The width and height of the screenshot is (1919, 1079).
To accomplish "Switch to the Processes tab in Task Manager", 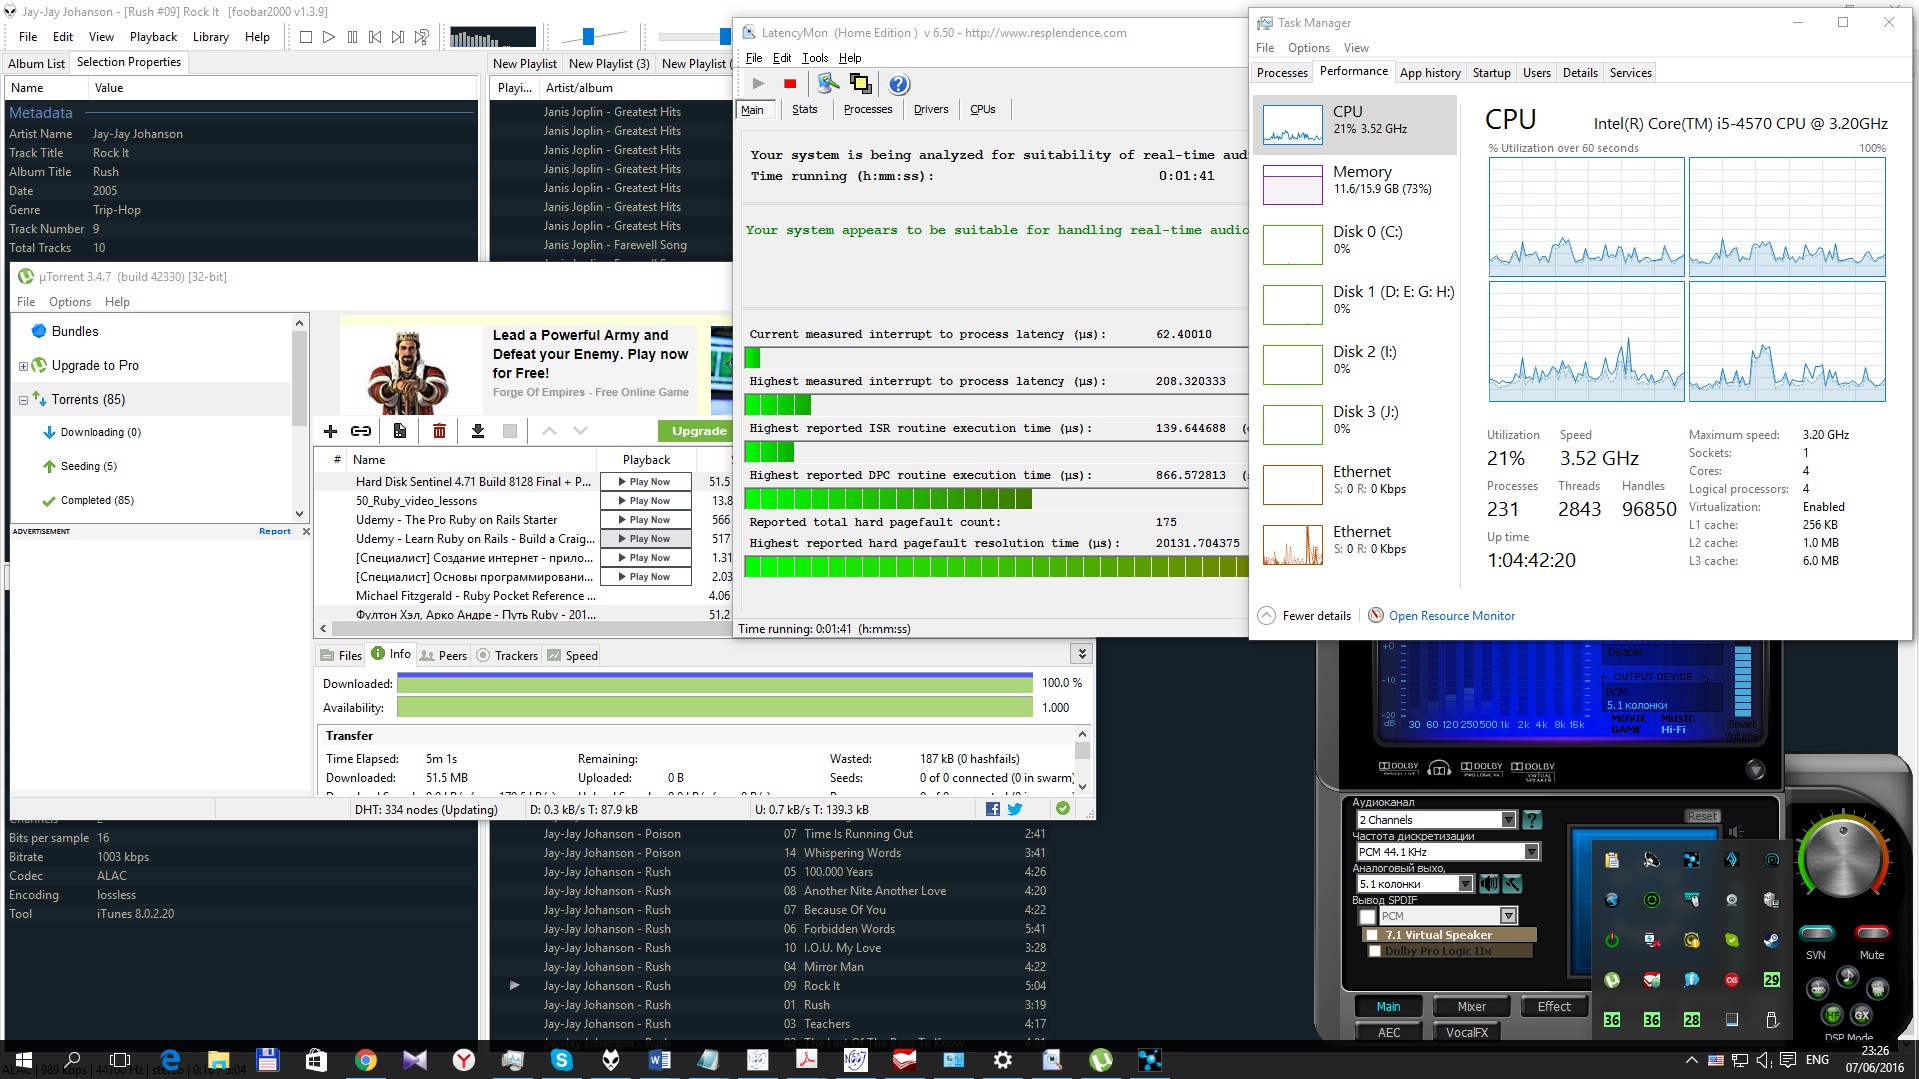I will [1282, 73].
